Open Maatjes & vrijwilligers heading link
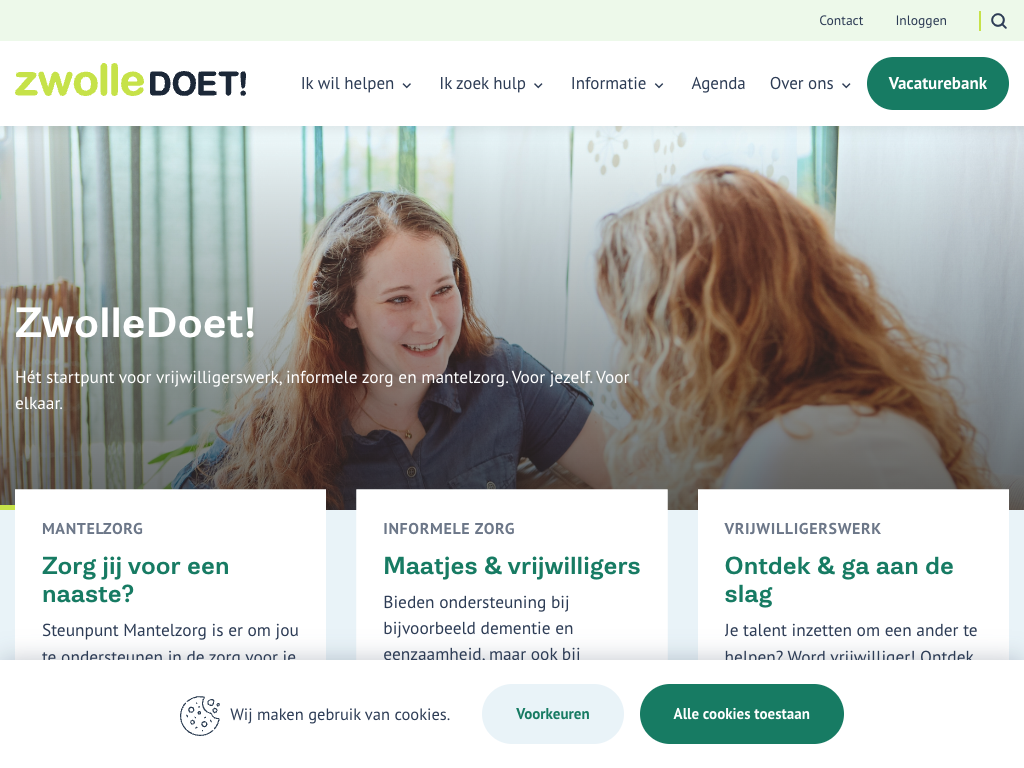 511,566
